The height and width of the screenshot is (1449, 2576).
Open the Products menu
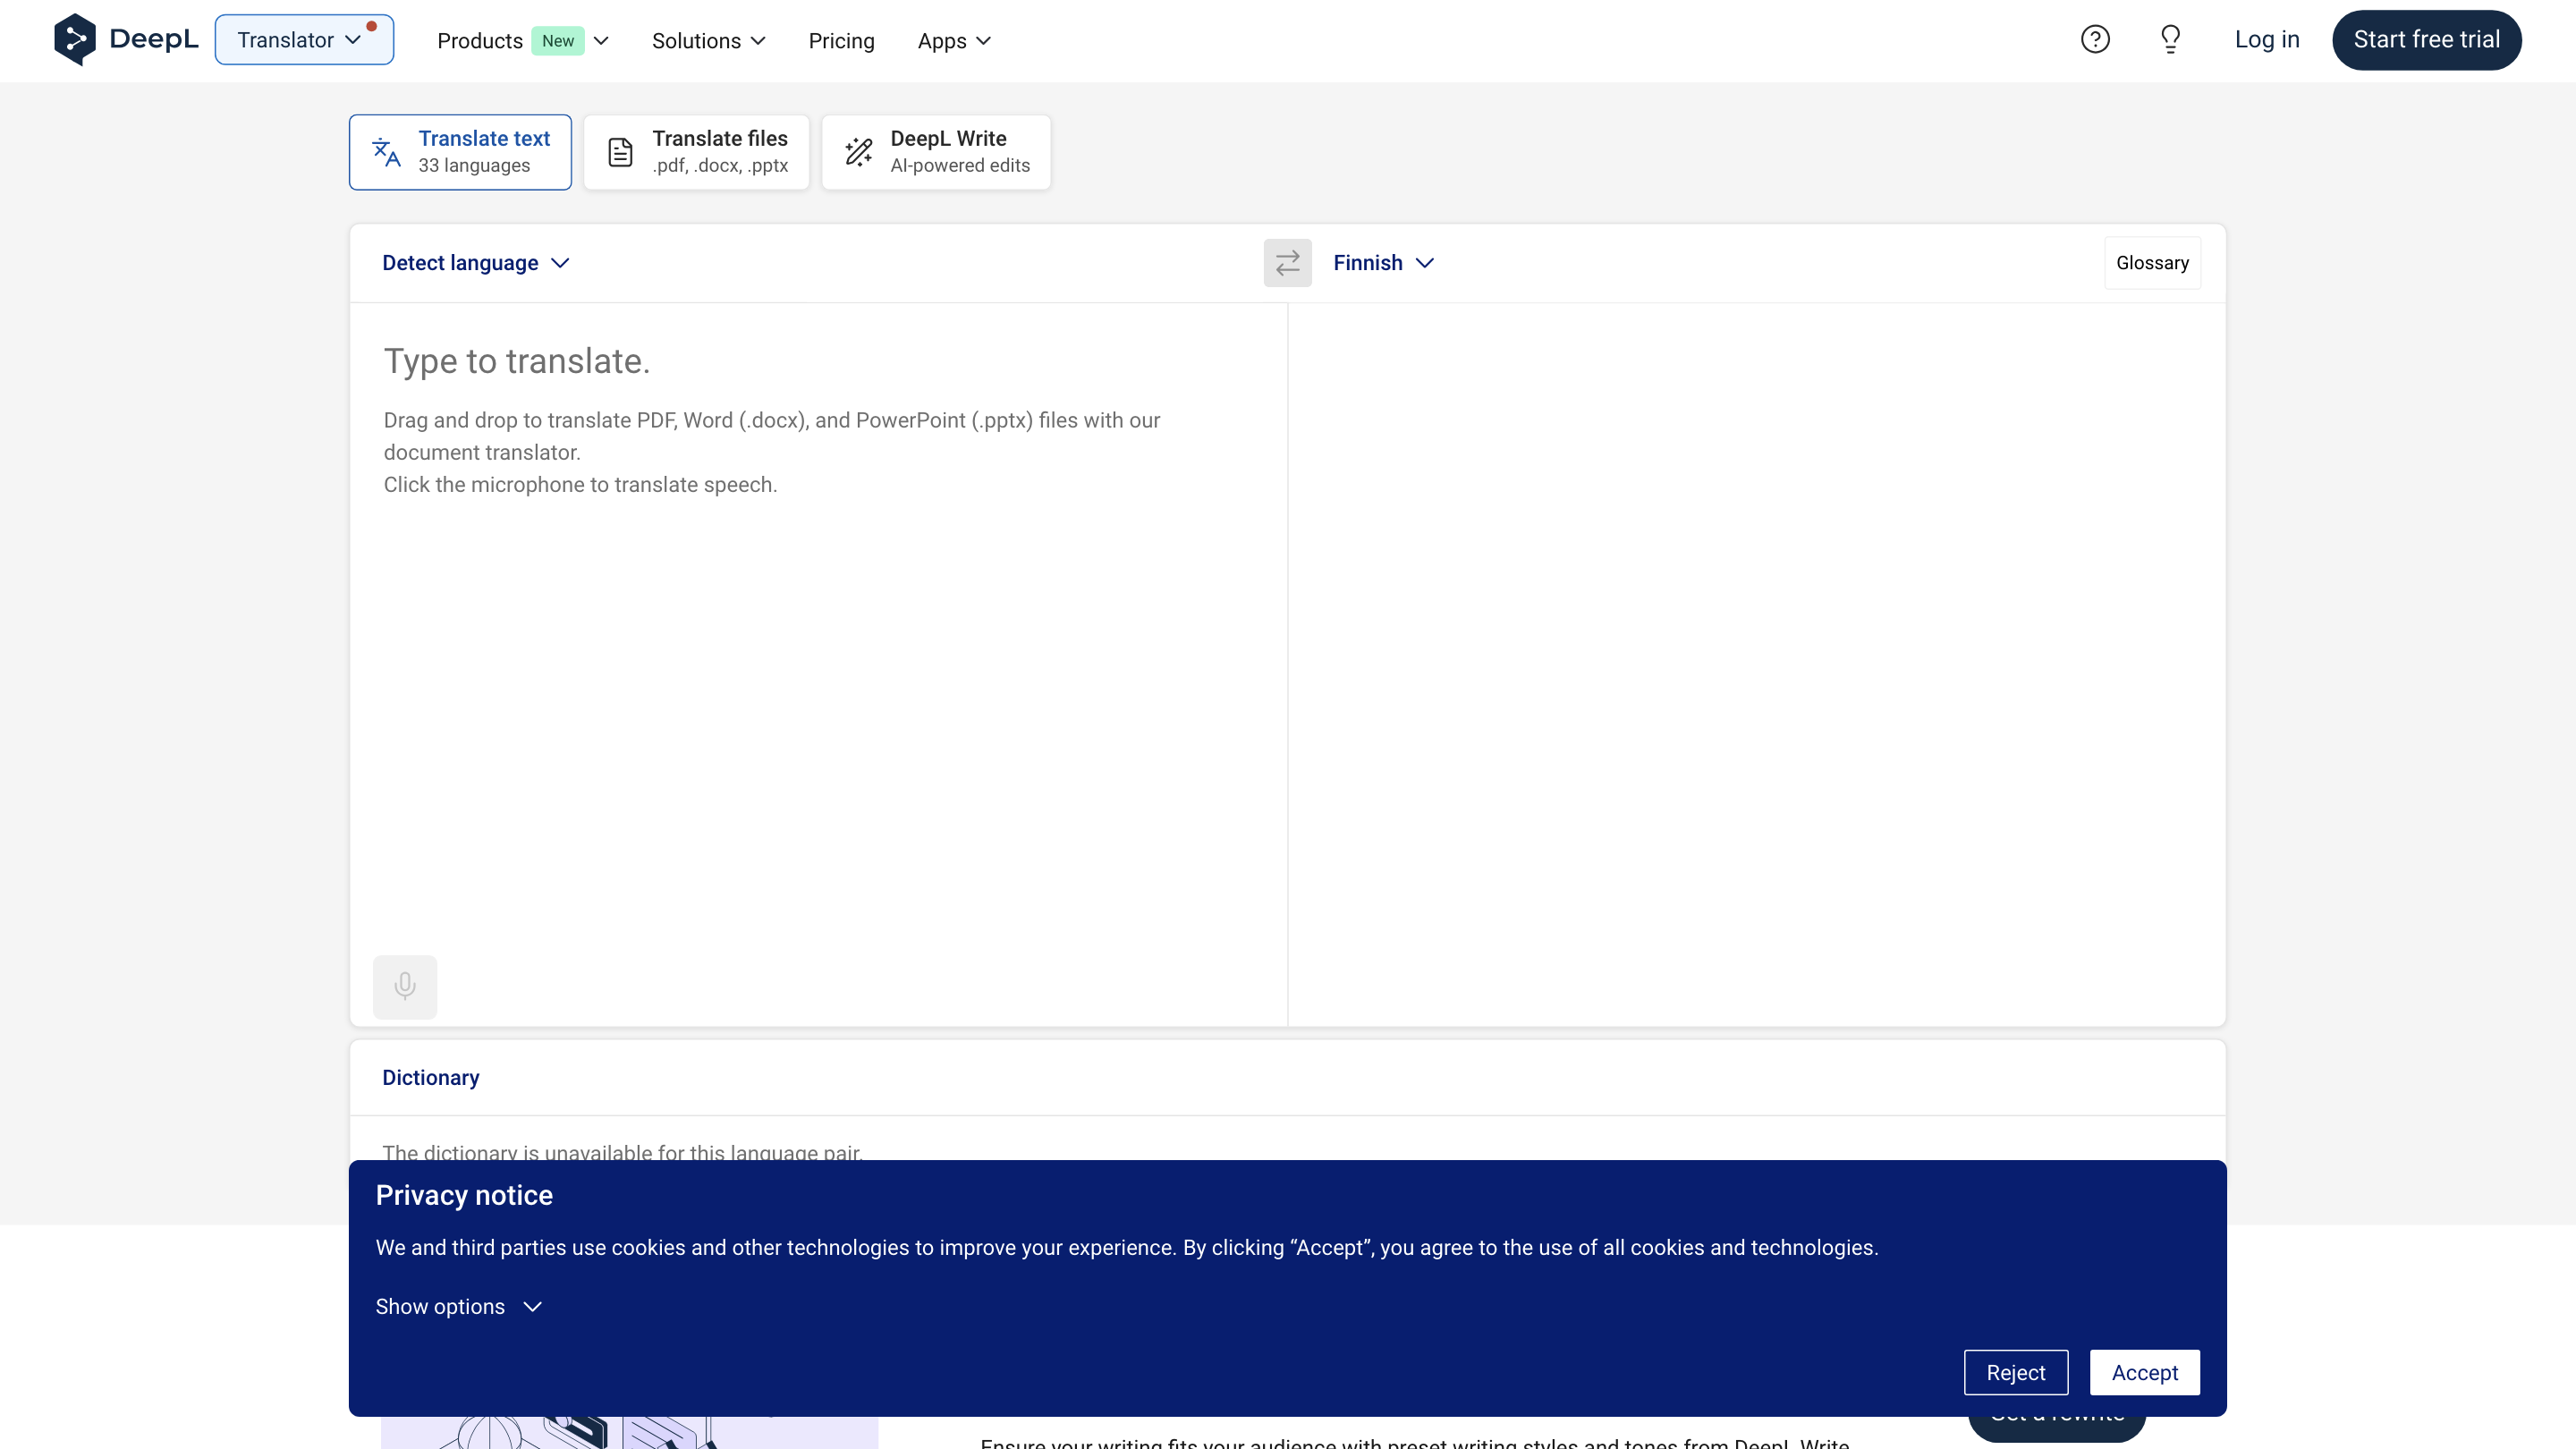click(x=522, y=41)
